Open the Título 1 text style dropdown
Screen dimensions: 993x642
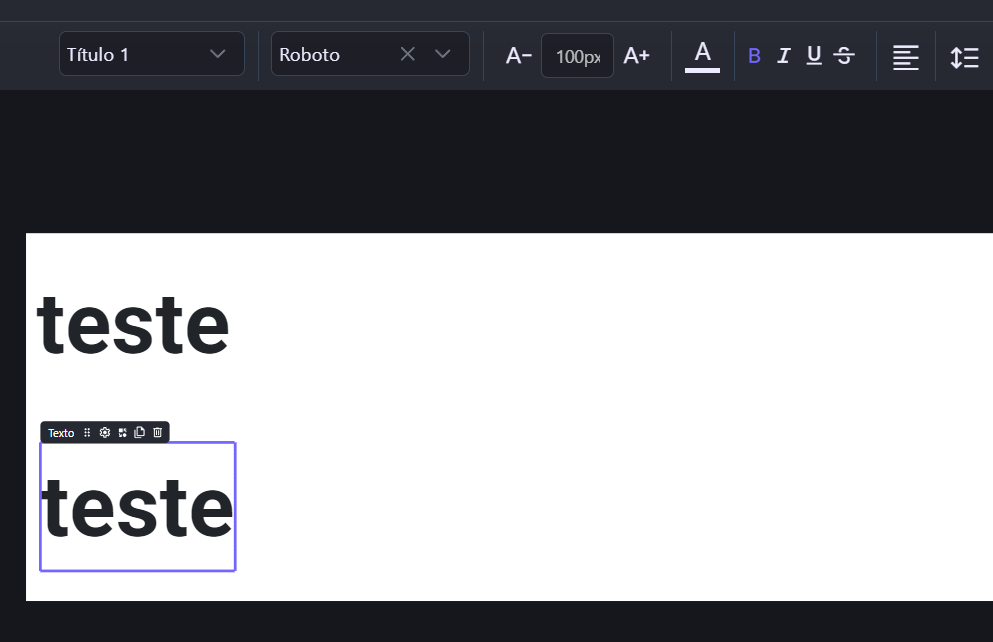point(152,54)
